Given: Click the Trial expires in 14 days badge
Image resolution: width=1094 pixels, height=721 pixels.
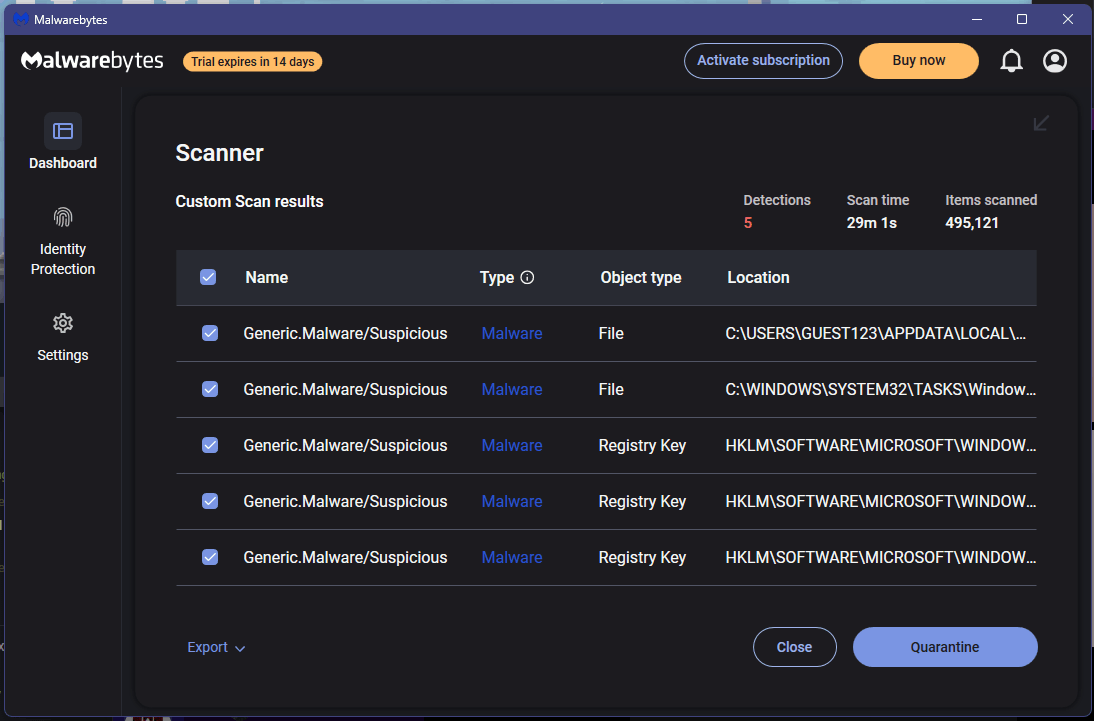Looking at the screenshot, I should [x=253, y=61].
